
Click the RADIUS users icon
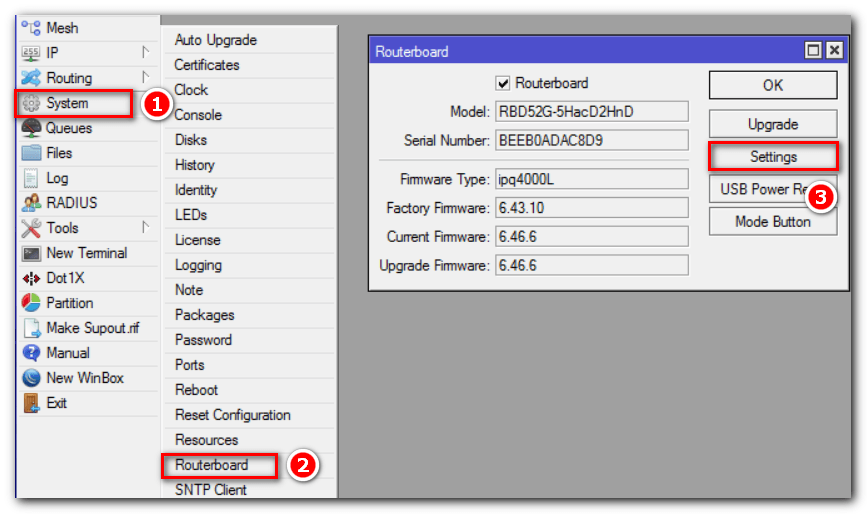31,203
